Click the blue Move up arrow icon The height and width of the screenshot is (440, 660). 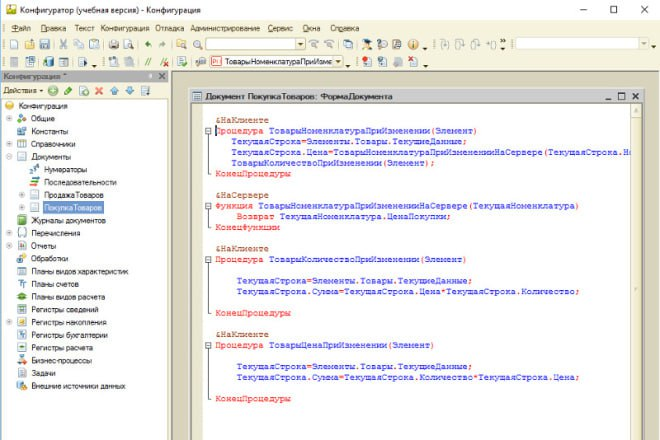(x=114, y=91)
